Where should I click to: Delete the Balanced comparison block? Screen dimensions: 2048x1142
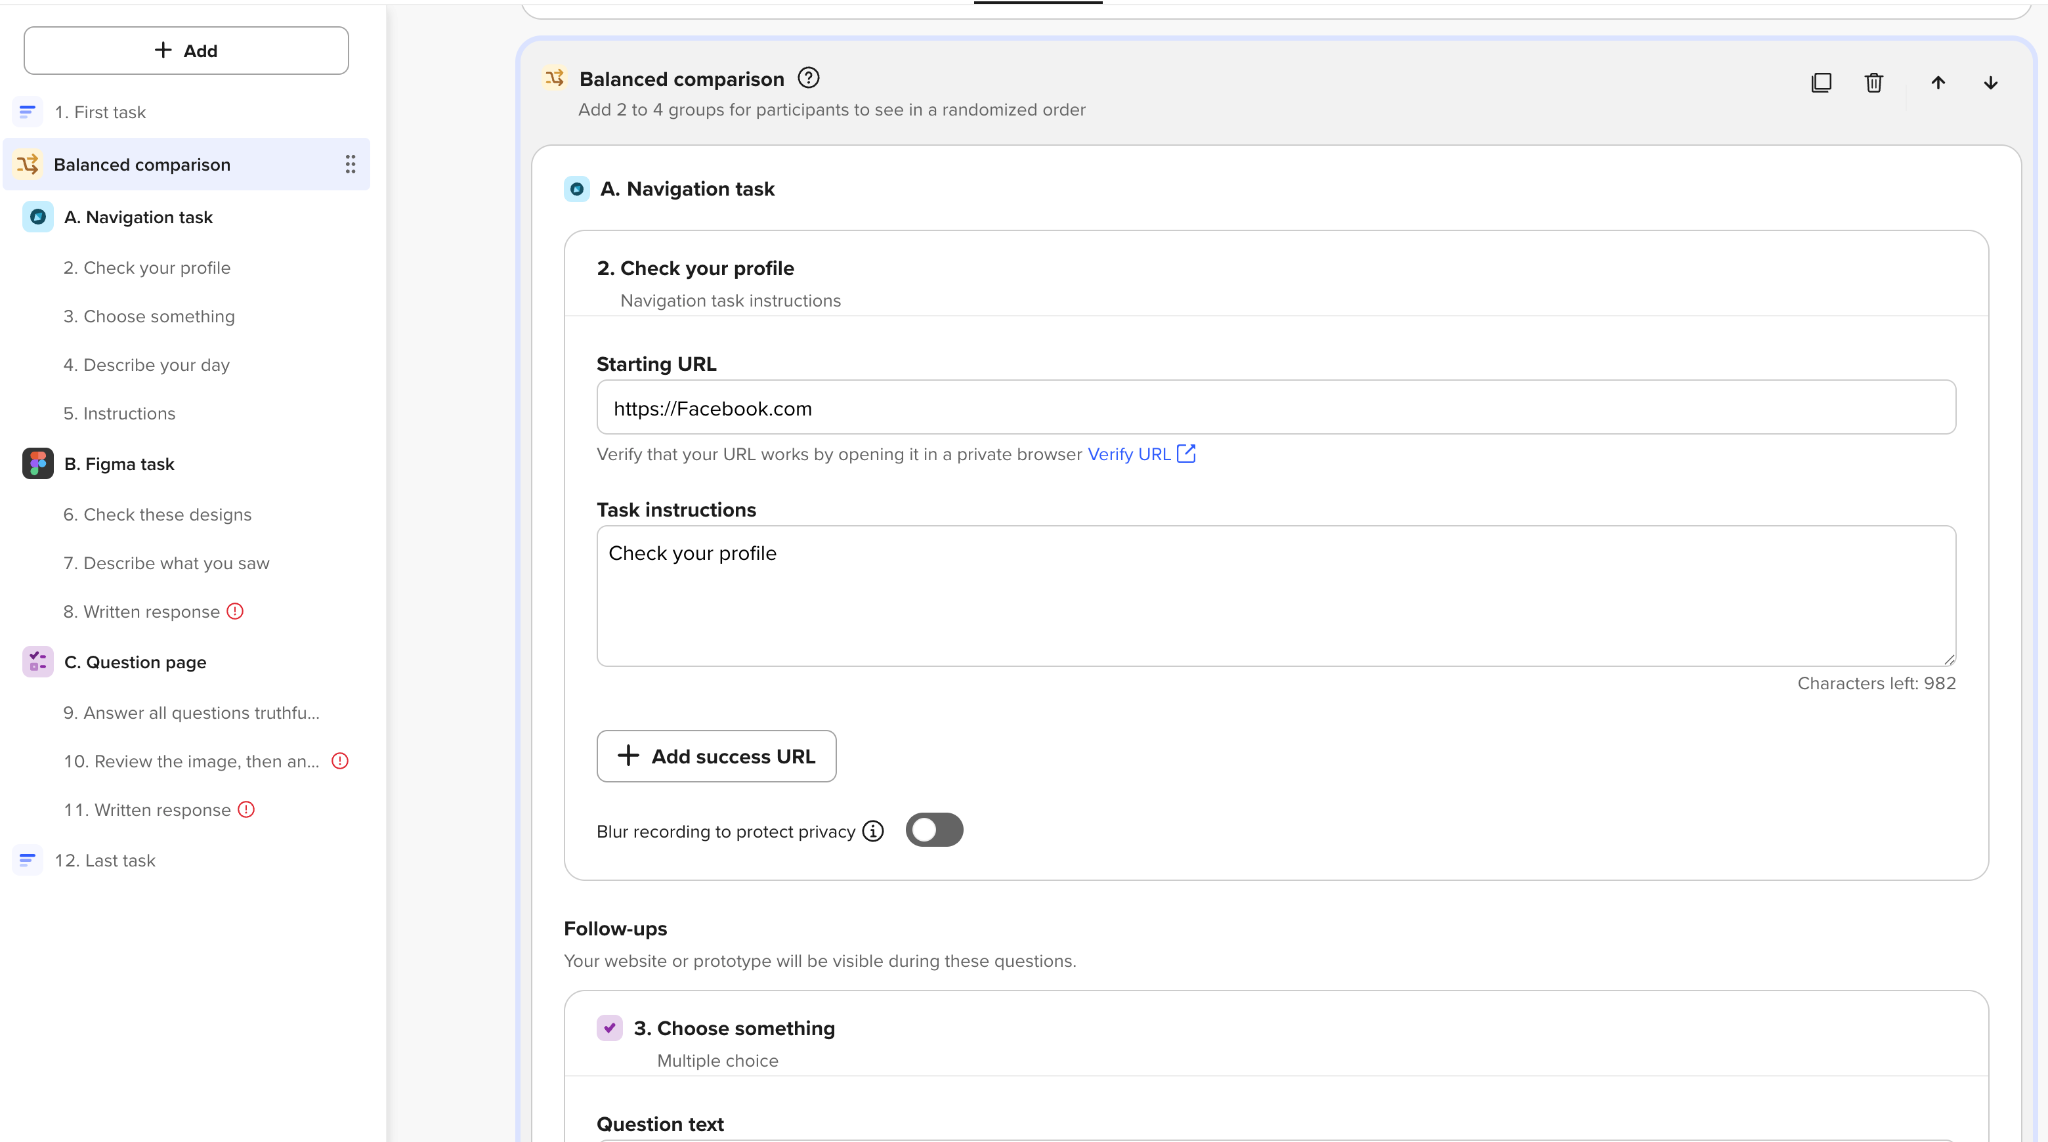[x=1874, y=83]
